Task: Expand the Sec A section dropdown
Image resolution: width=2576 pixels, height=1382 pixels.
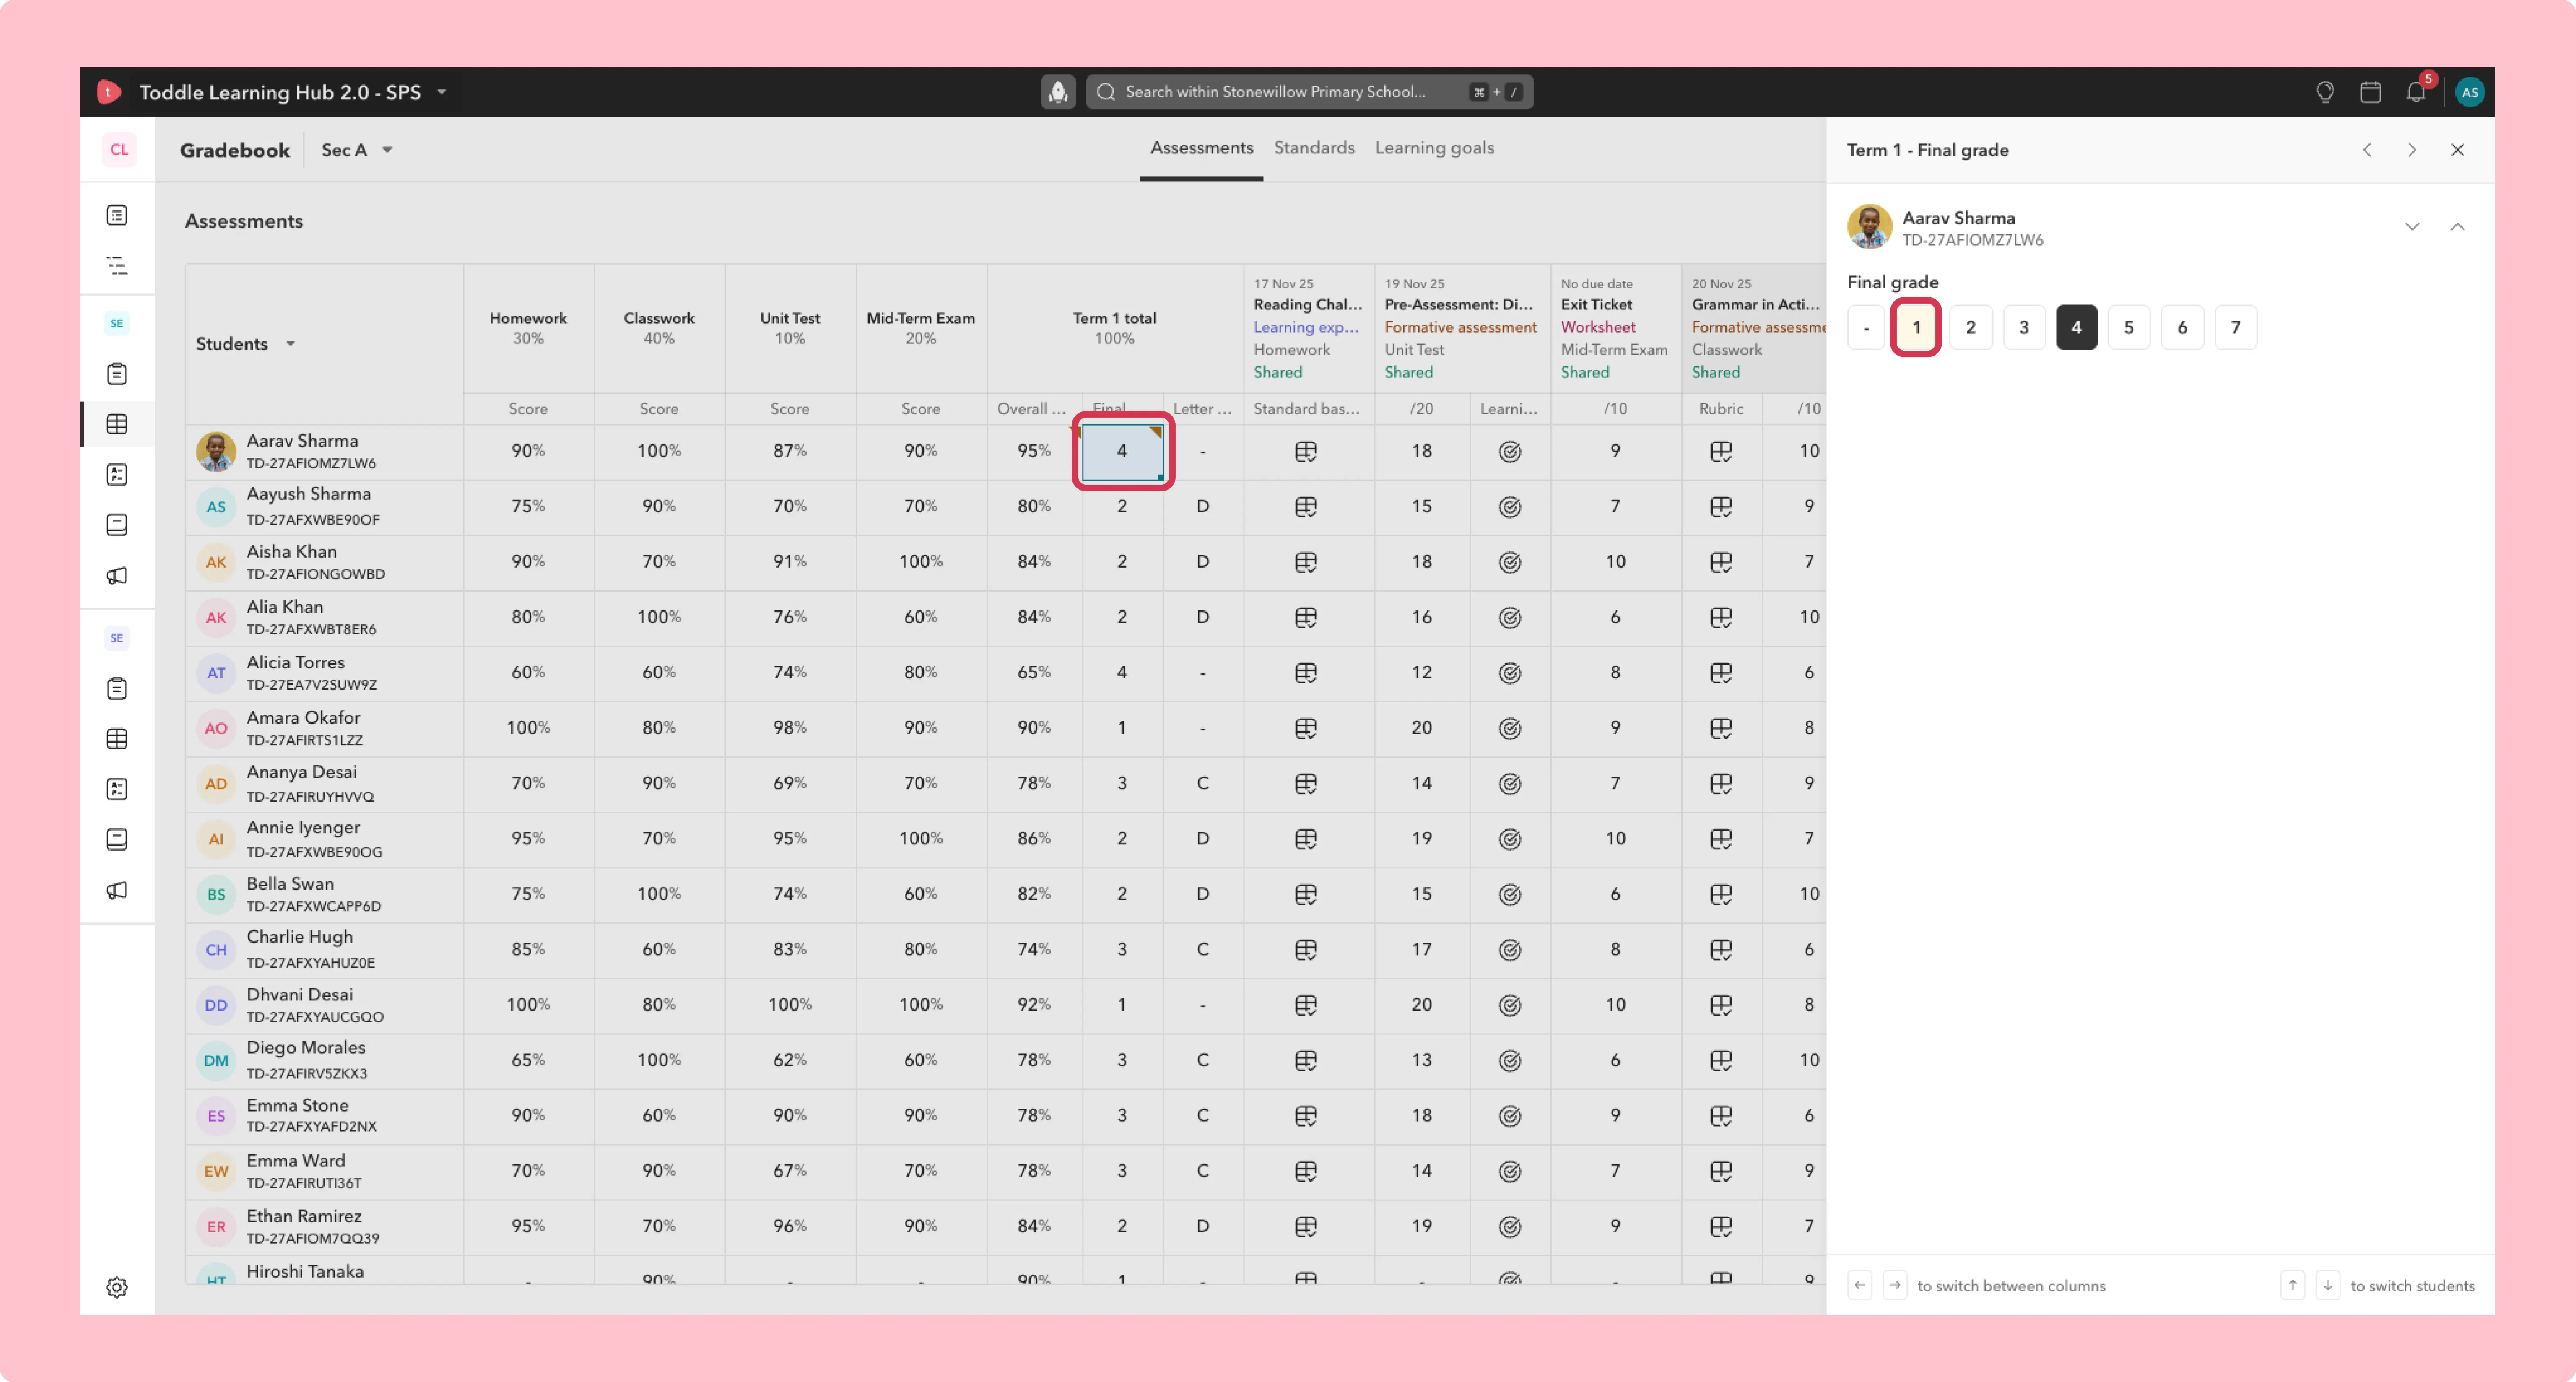Action: point(357,150)
